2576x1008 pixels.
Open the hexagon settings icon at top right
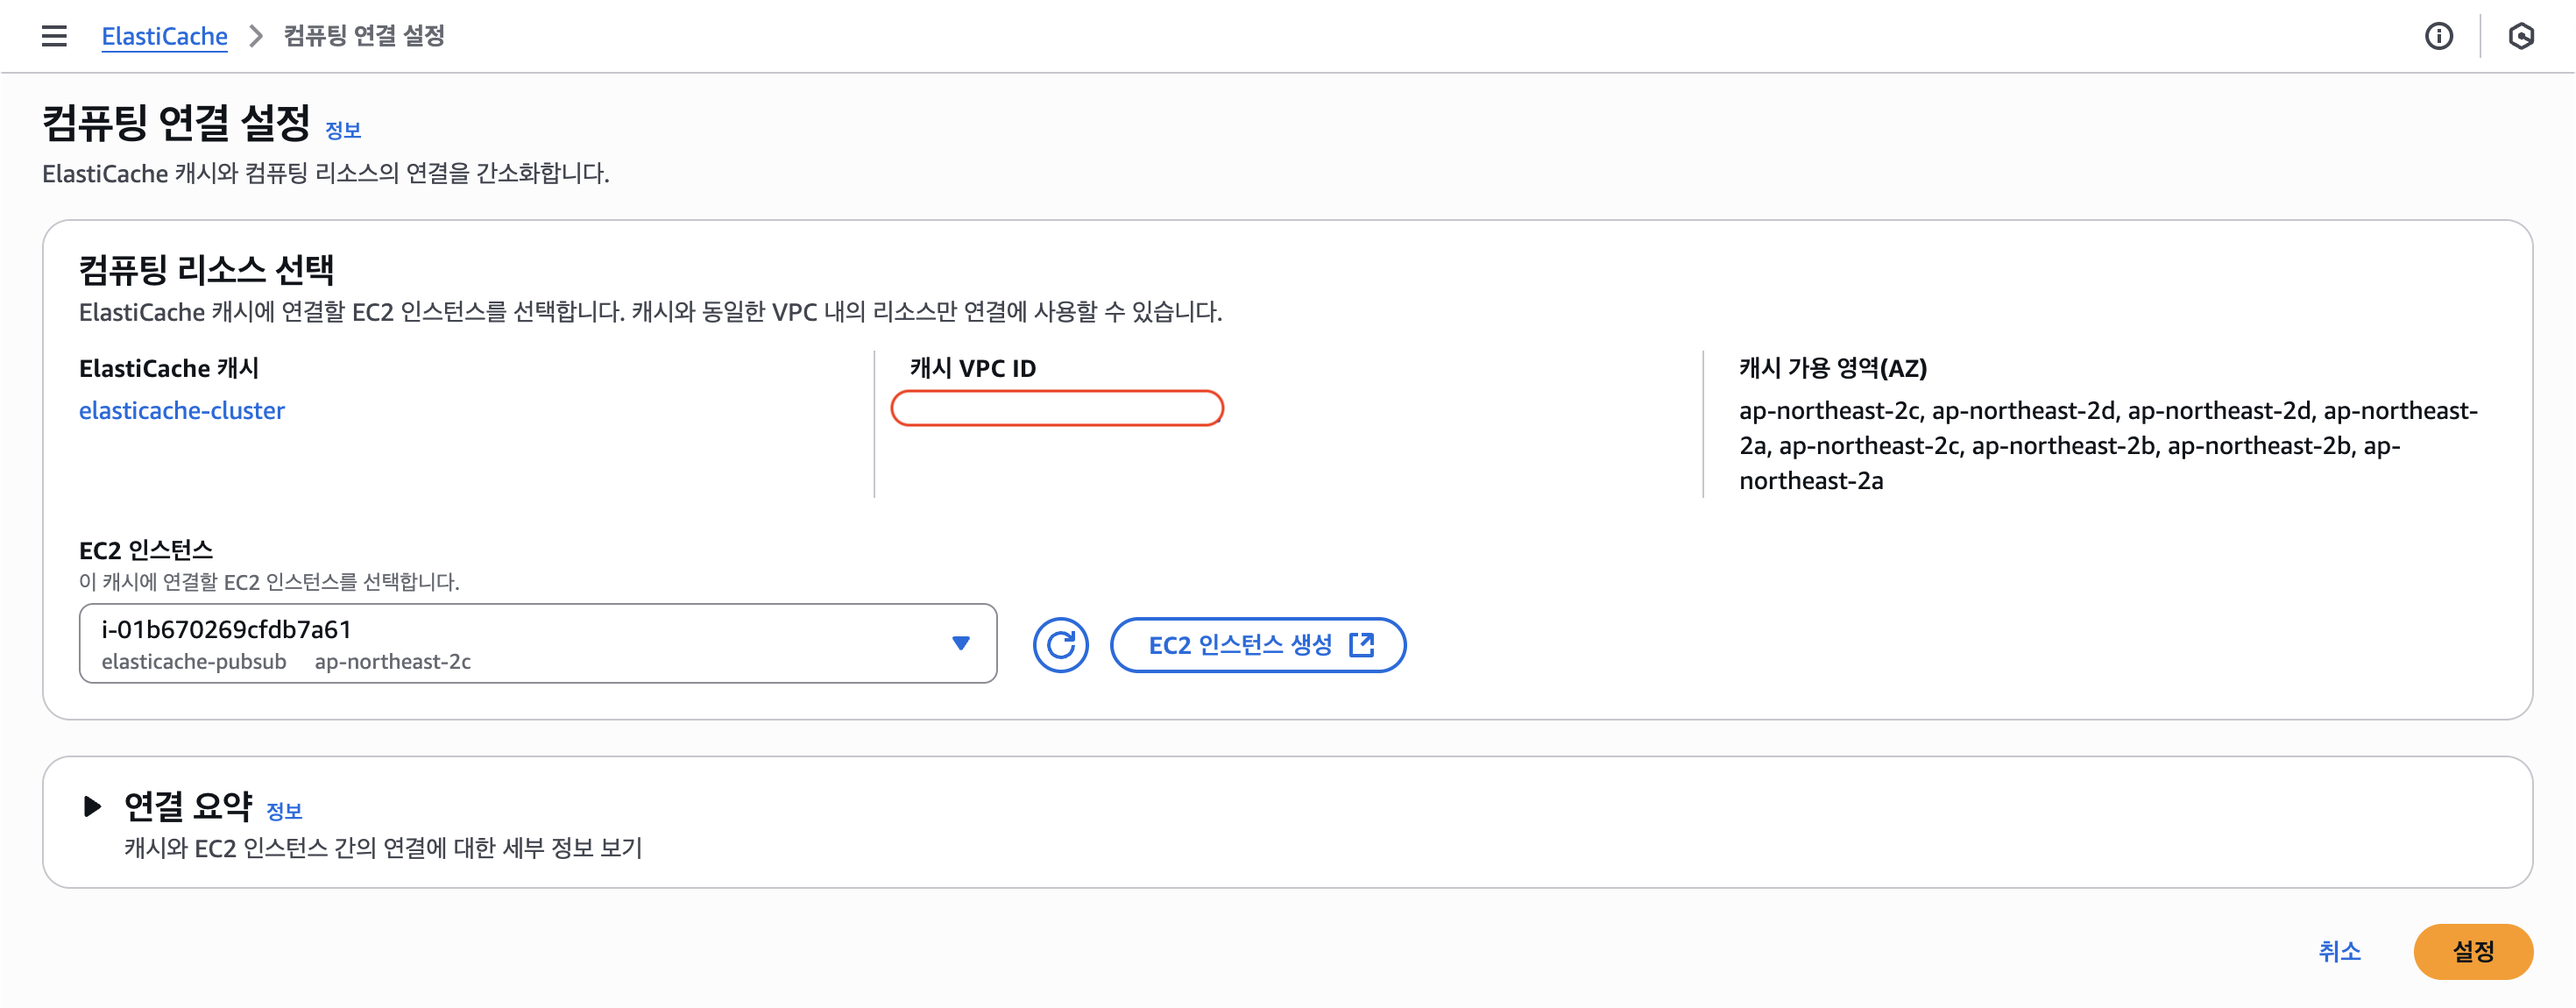(2521, 36)
